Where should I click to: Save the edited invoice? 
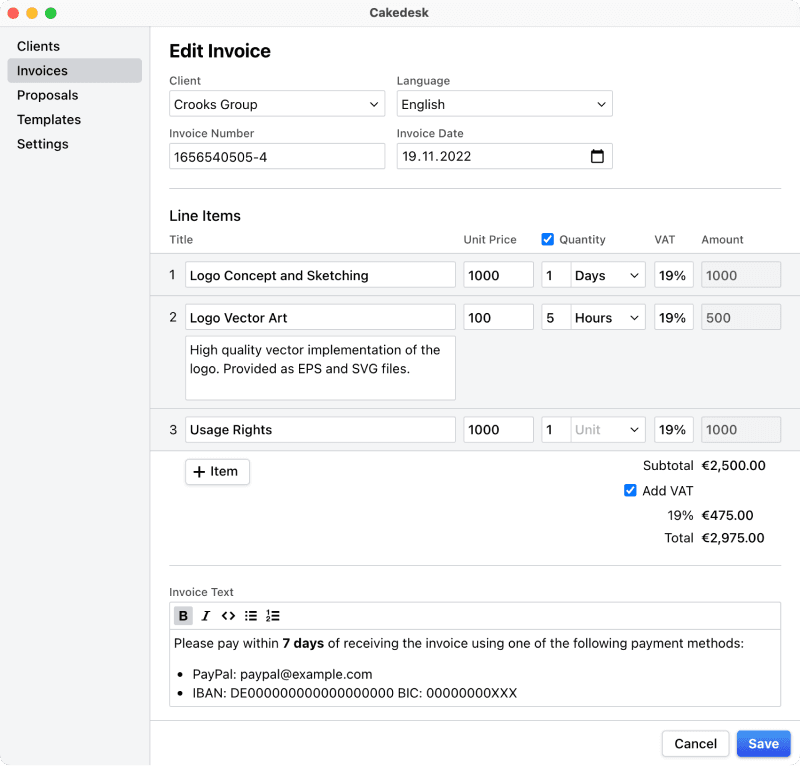(x=763, y=743)
